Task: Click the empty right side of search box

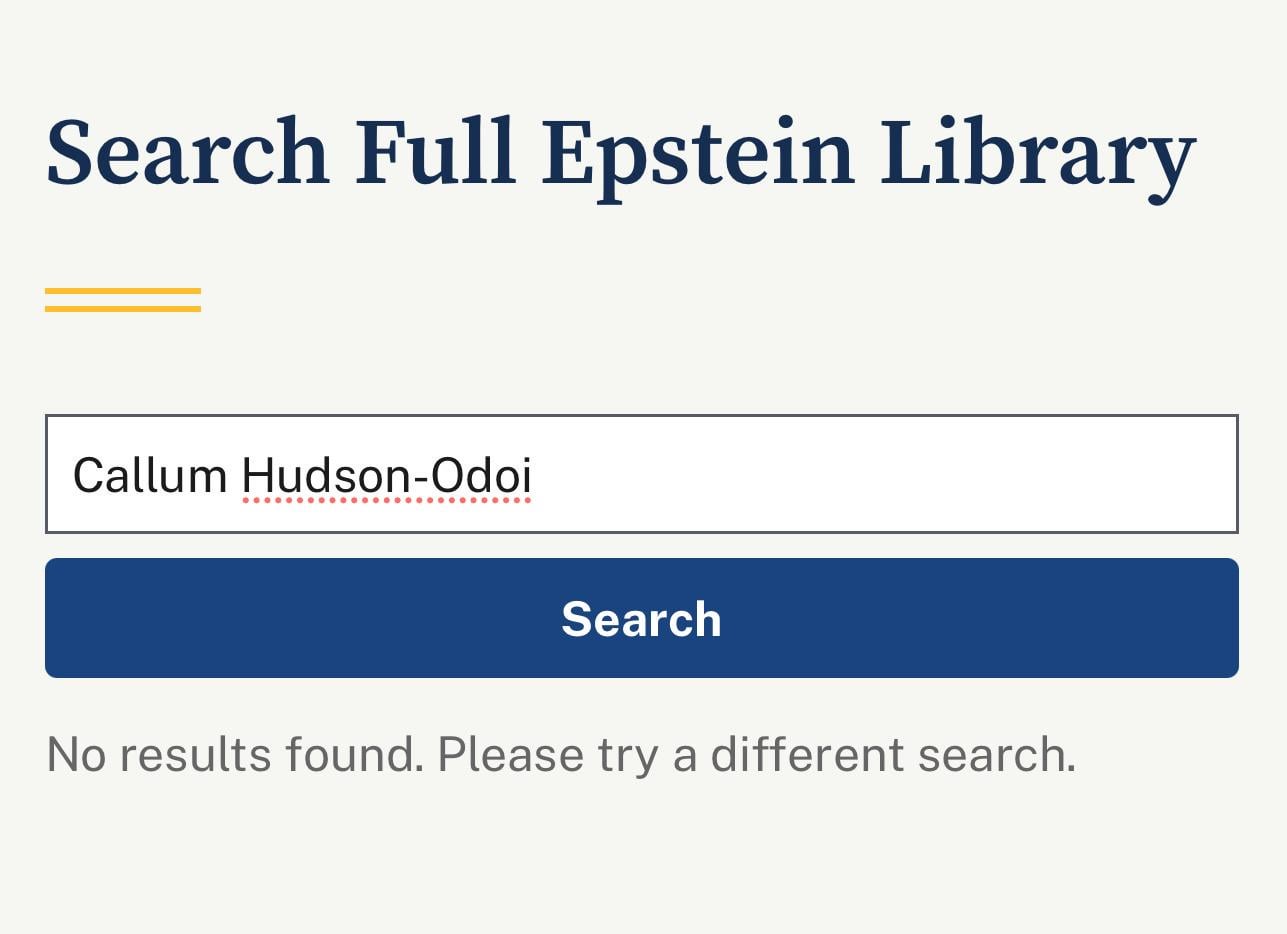Action: click(900, 474)
